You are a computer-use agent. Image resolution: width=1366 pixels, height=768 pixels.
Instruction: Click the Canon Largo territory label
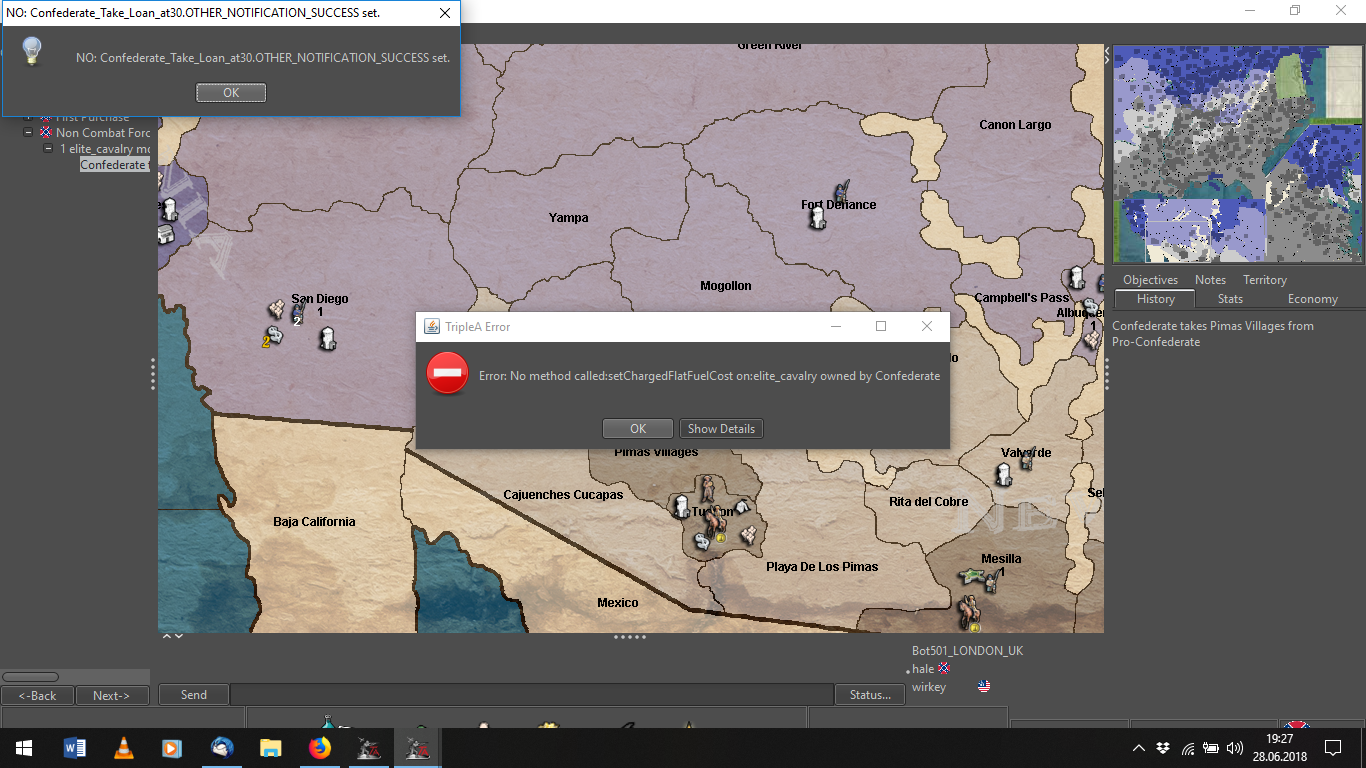(1015, 124)
